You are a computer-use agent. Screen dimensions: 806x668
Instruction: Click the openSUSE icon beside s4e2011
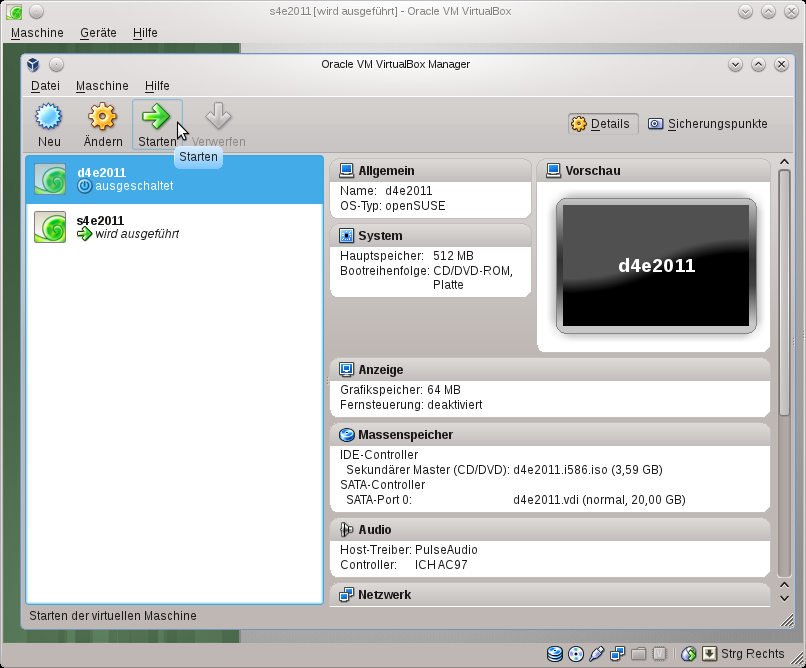click(x=50, y=227)
